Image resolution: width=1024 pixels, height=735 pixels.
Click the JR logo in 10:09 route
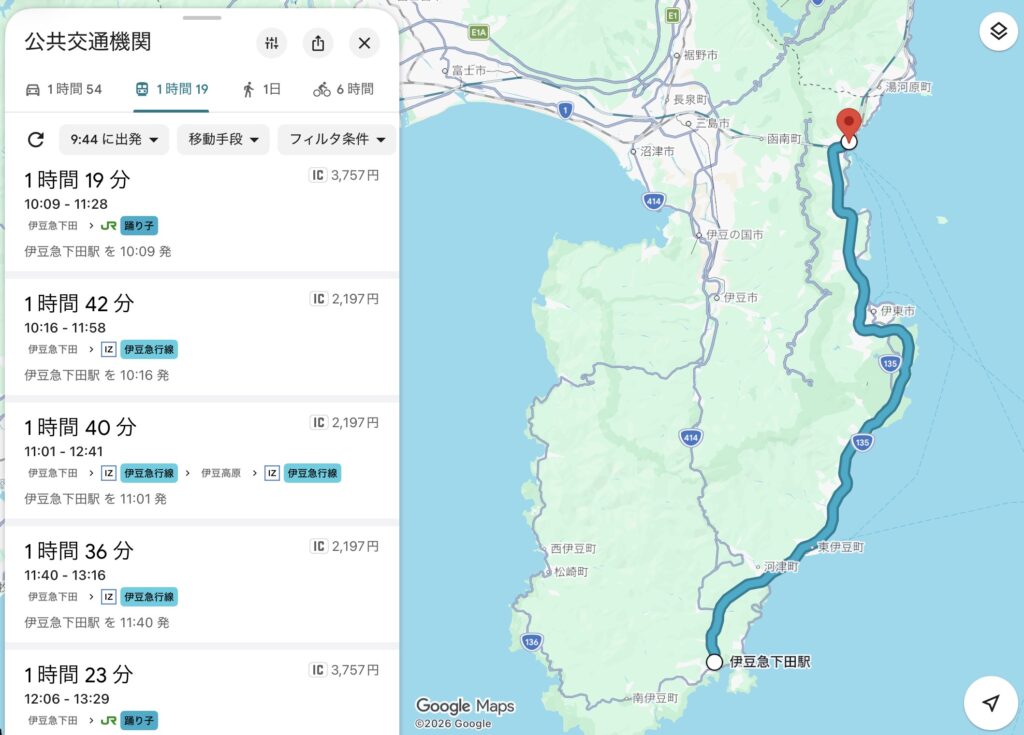pyautogui.click(x=108, y=225)
